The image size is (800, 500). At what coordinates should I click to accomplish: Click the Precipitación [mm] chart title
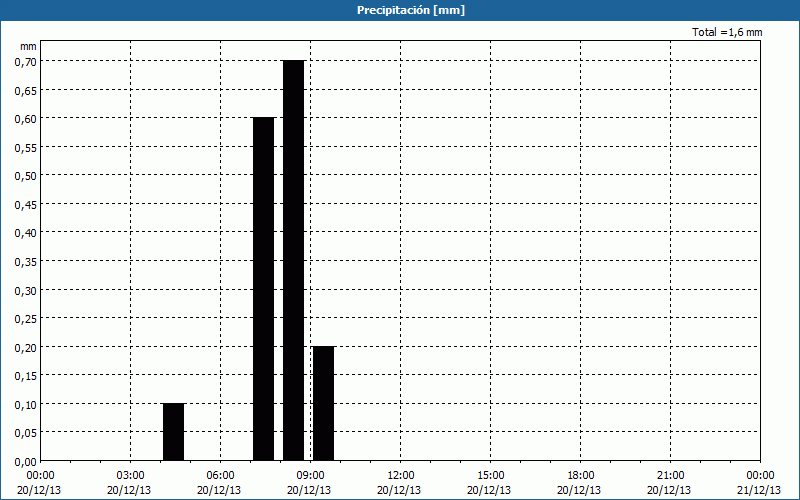pos(411,10)
